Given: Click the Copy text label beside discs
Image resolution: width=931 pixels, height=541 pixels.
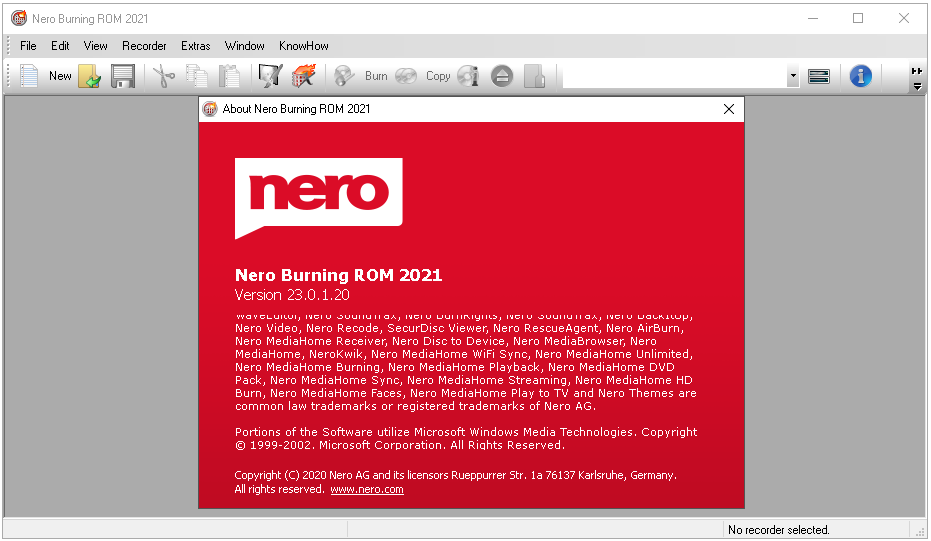Looking at the screenshot, I should [x=438, y=76].
